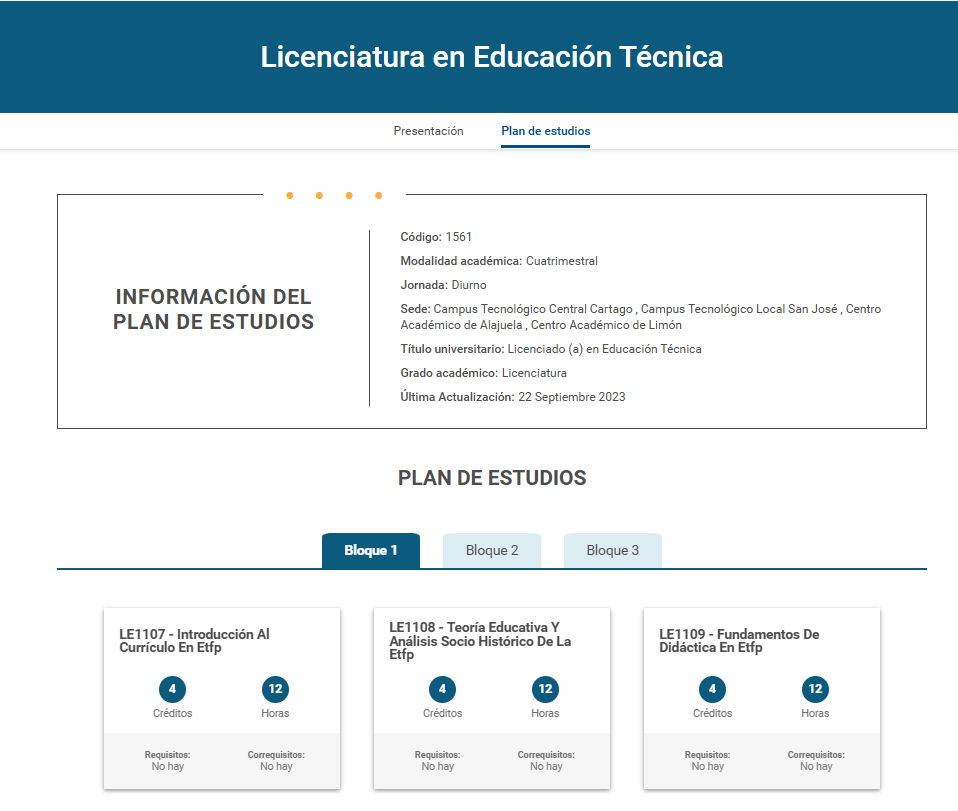Select the hours circle in LE1108 card
958x811 pixels.
coord(545,689)
